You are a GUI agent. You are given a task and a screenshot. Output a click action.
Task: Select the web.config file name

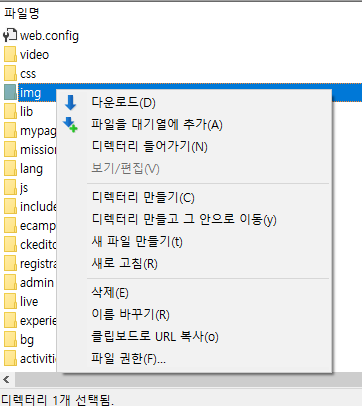(x=49, y=36)
